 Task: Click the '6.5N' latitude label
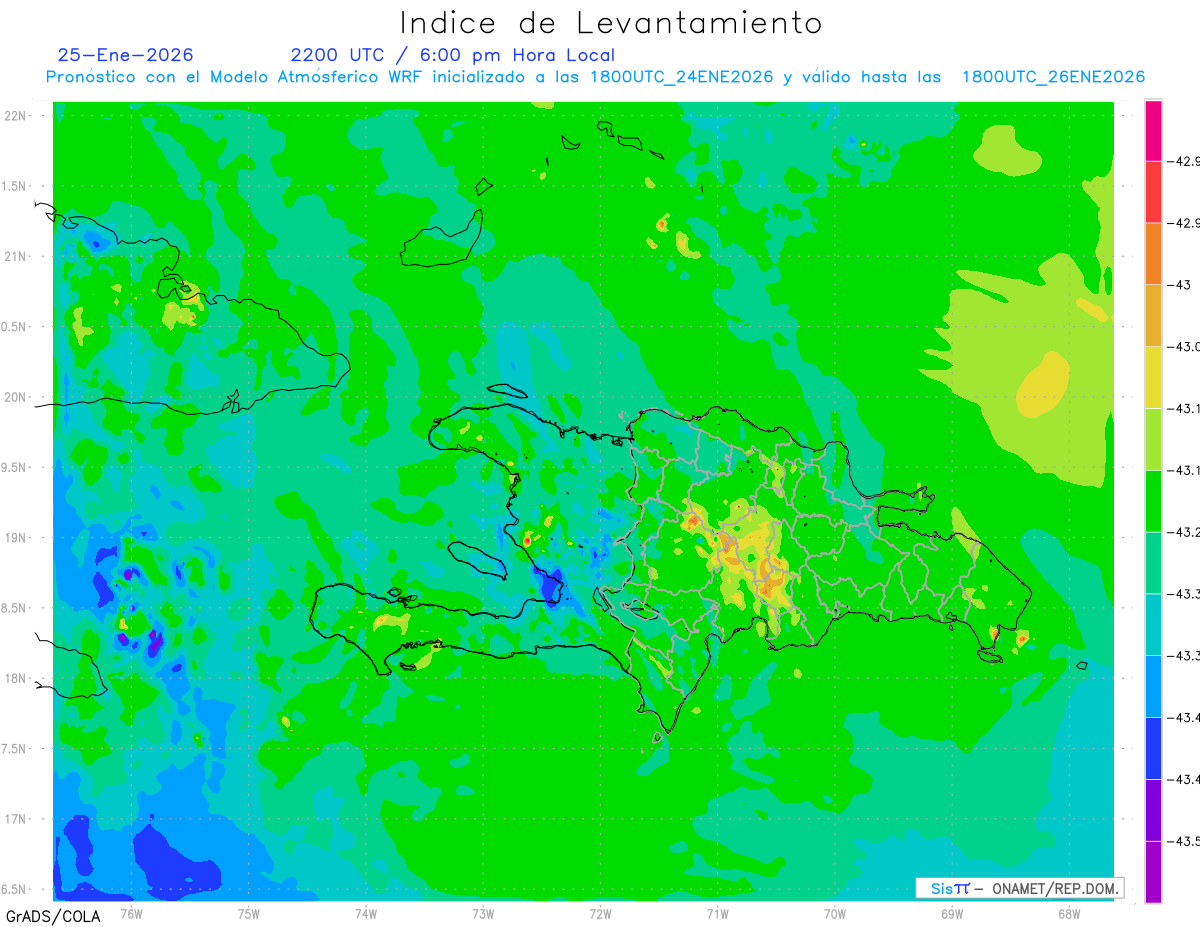14,890
